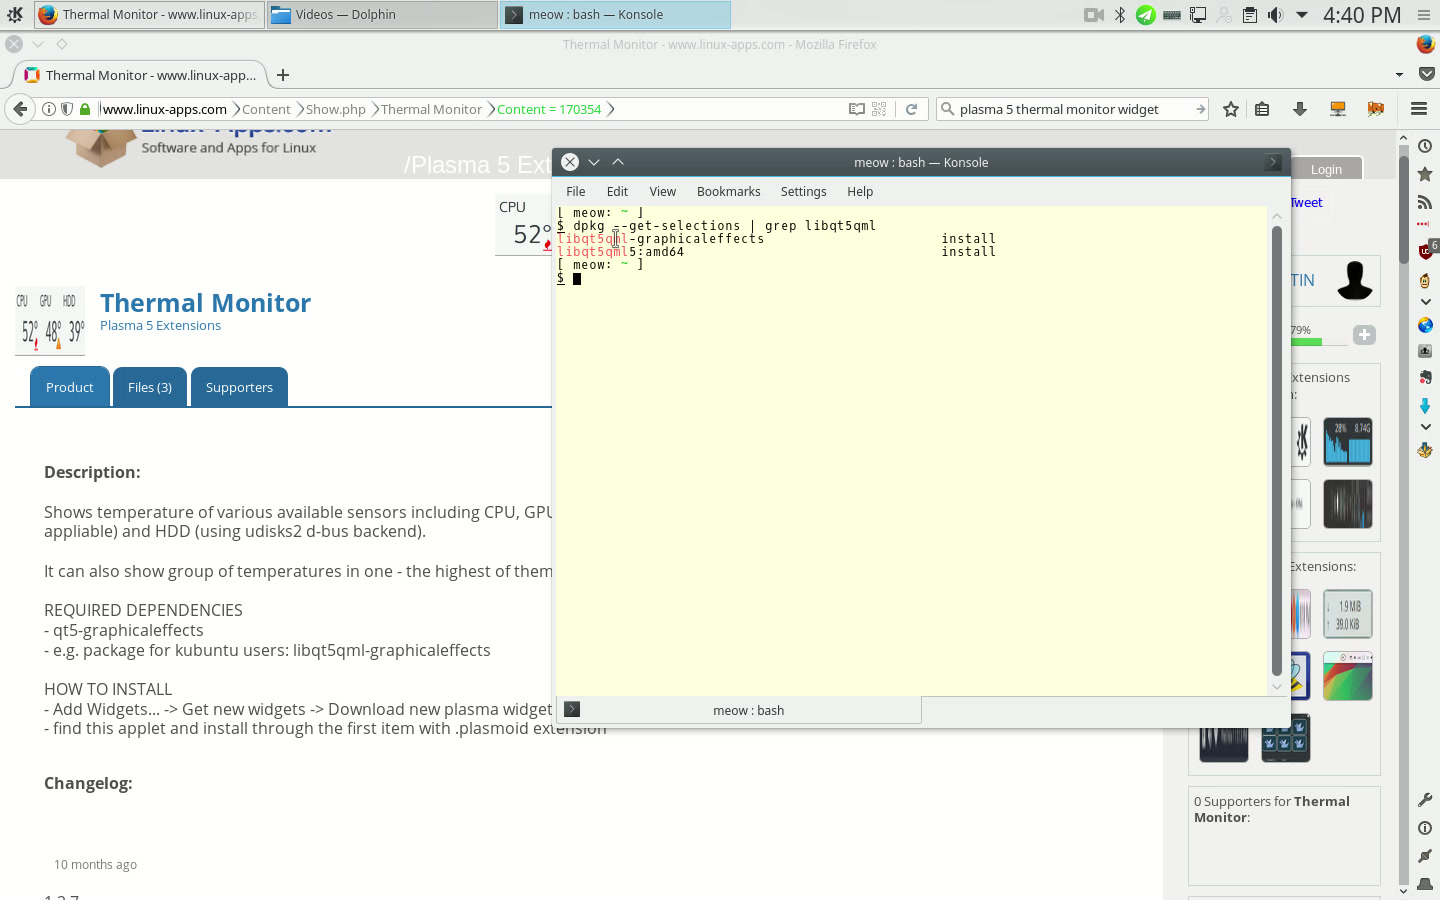The height and width of the screenshot is (900, 1440).
Task: Open the list all tabs dropdown
Action: [x=1399, y=75]
